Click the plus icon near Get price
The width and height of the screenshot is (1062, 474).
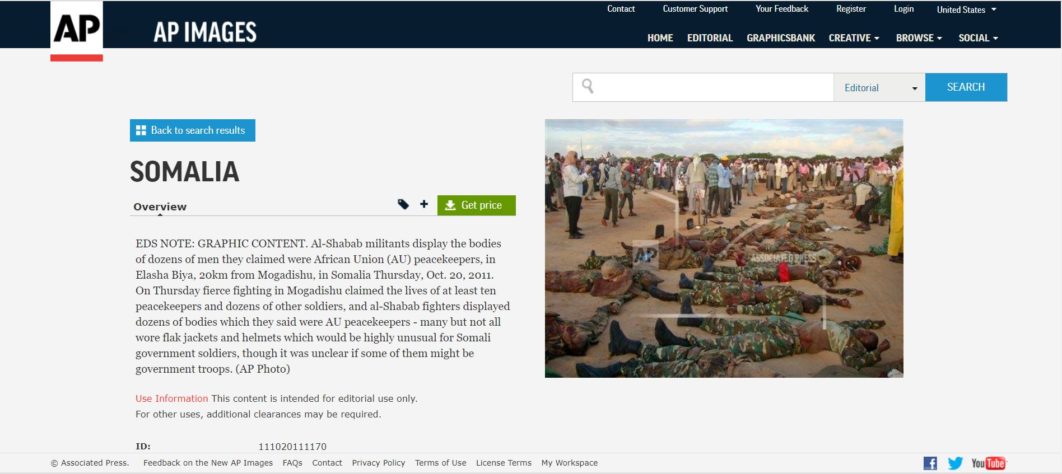coord(424,204)
